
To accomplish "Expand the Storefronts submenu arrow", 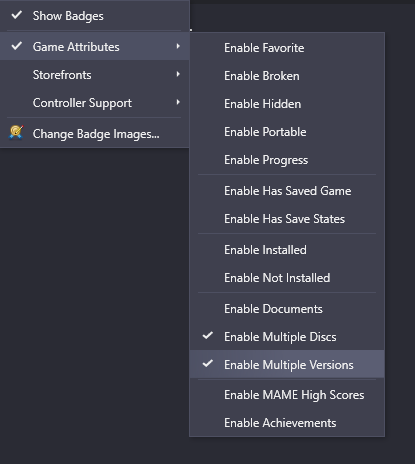I will coord(178,74).
